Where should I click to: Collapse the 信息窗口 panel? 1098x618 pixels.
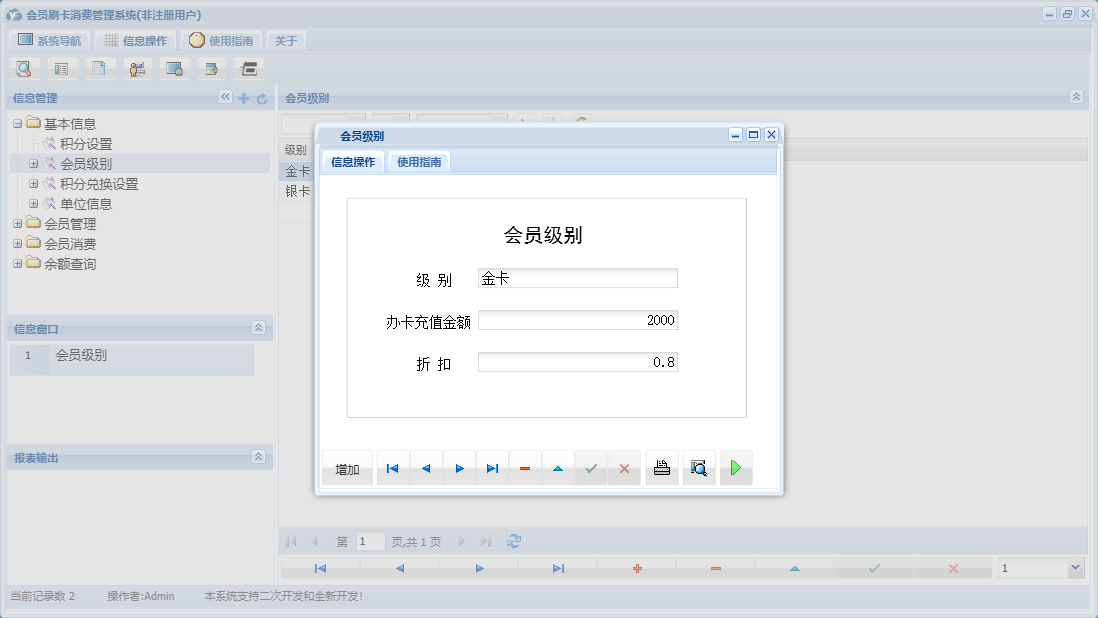pos(257,328)
